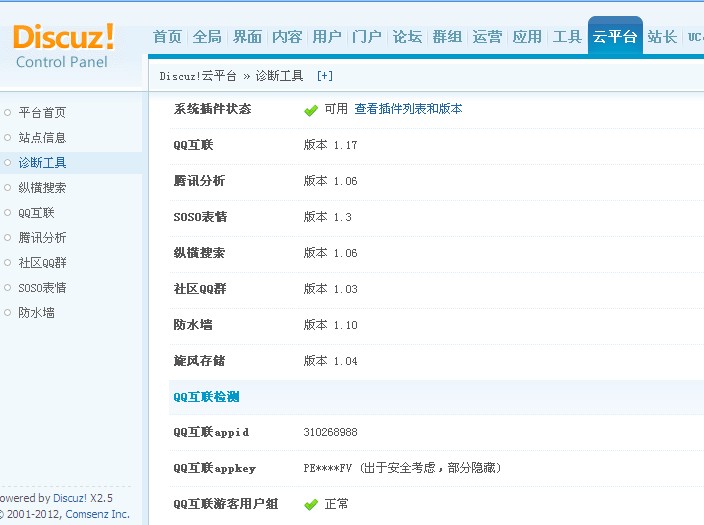Click the 系统插件状态 row label
Screen dimensions: 704x525
pyautogui.click(x=212, y=109)
